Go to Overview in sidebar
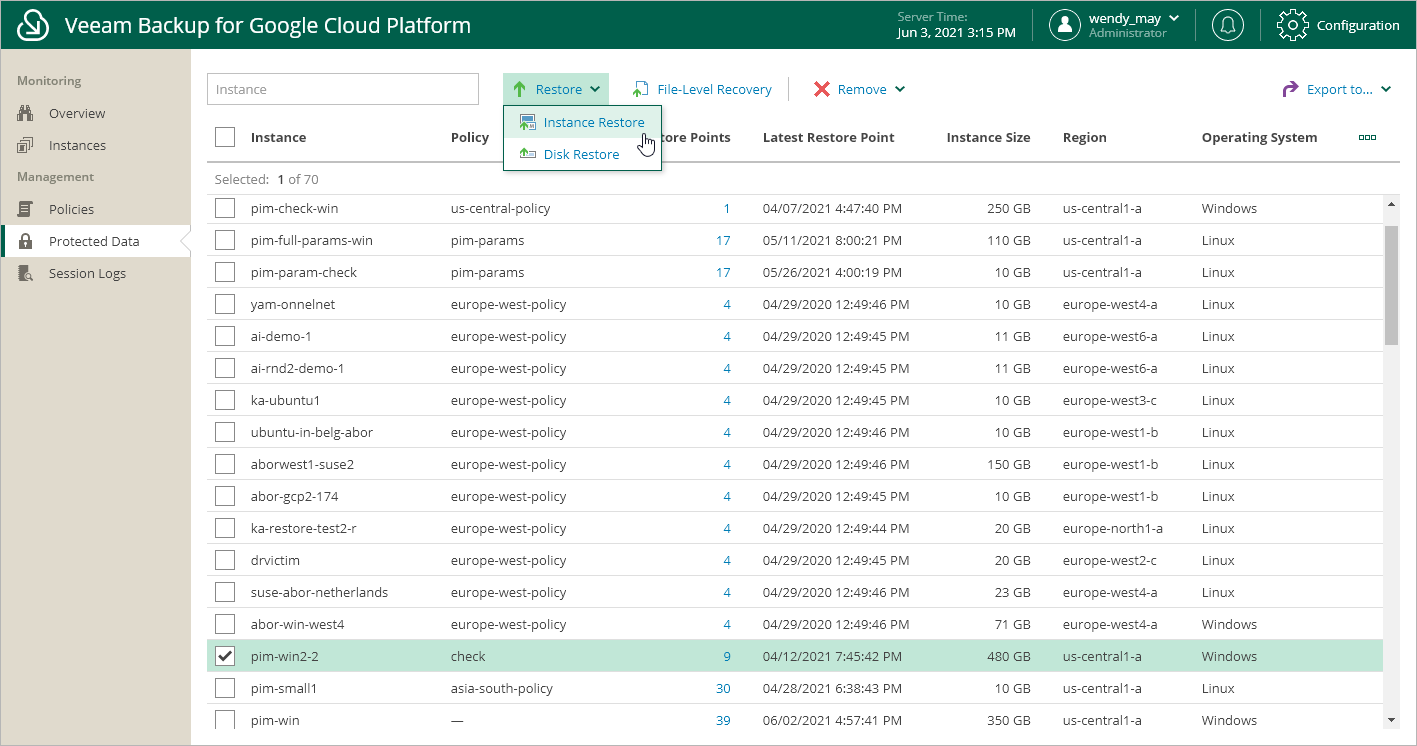 [77, 113]
